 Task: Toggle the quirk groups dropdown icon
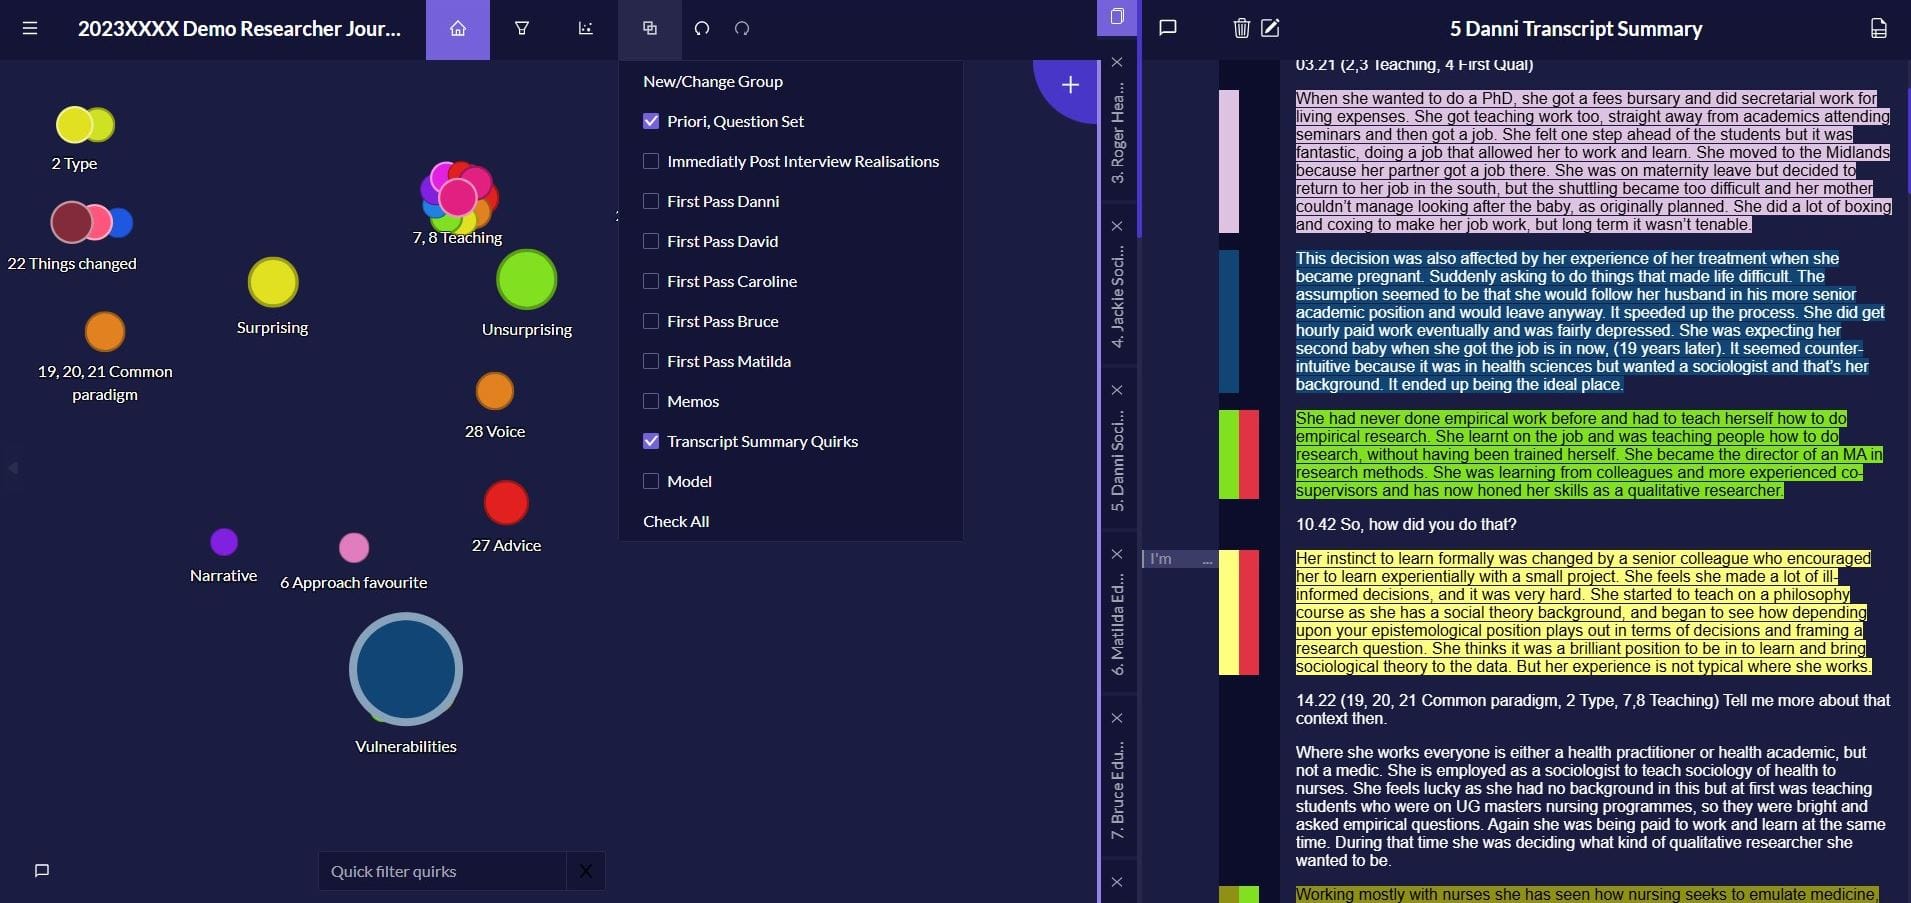650,29
